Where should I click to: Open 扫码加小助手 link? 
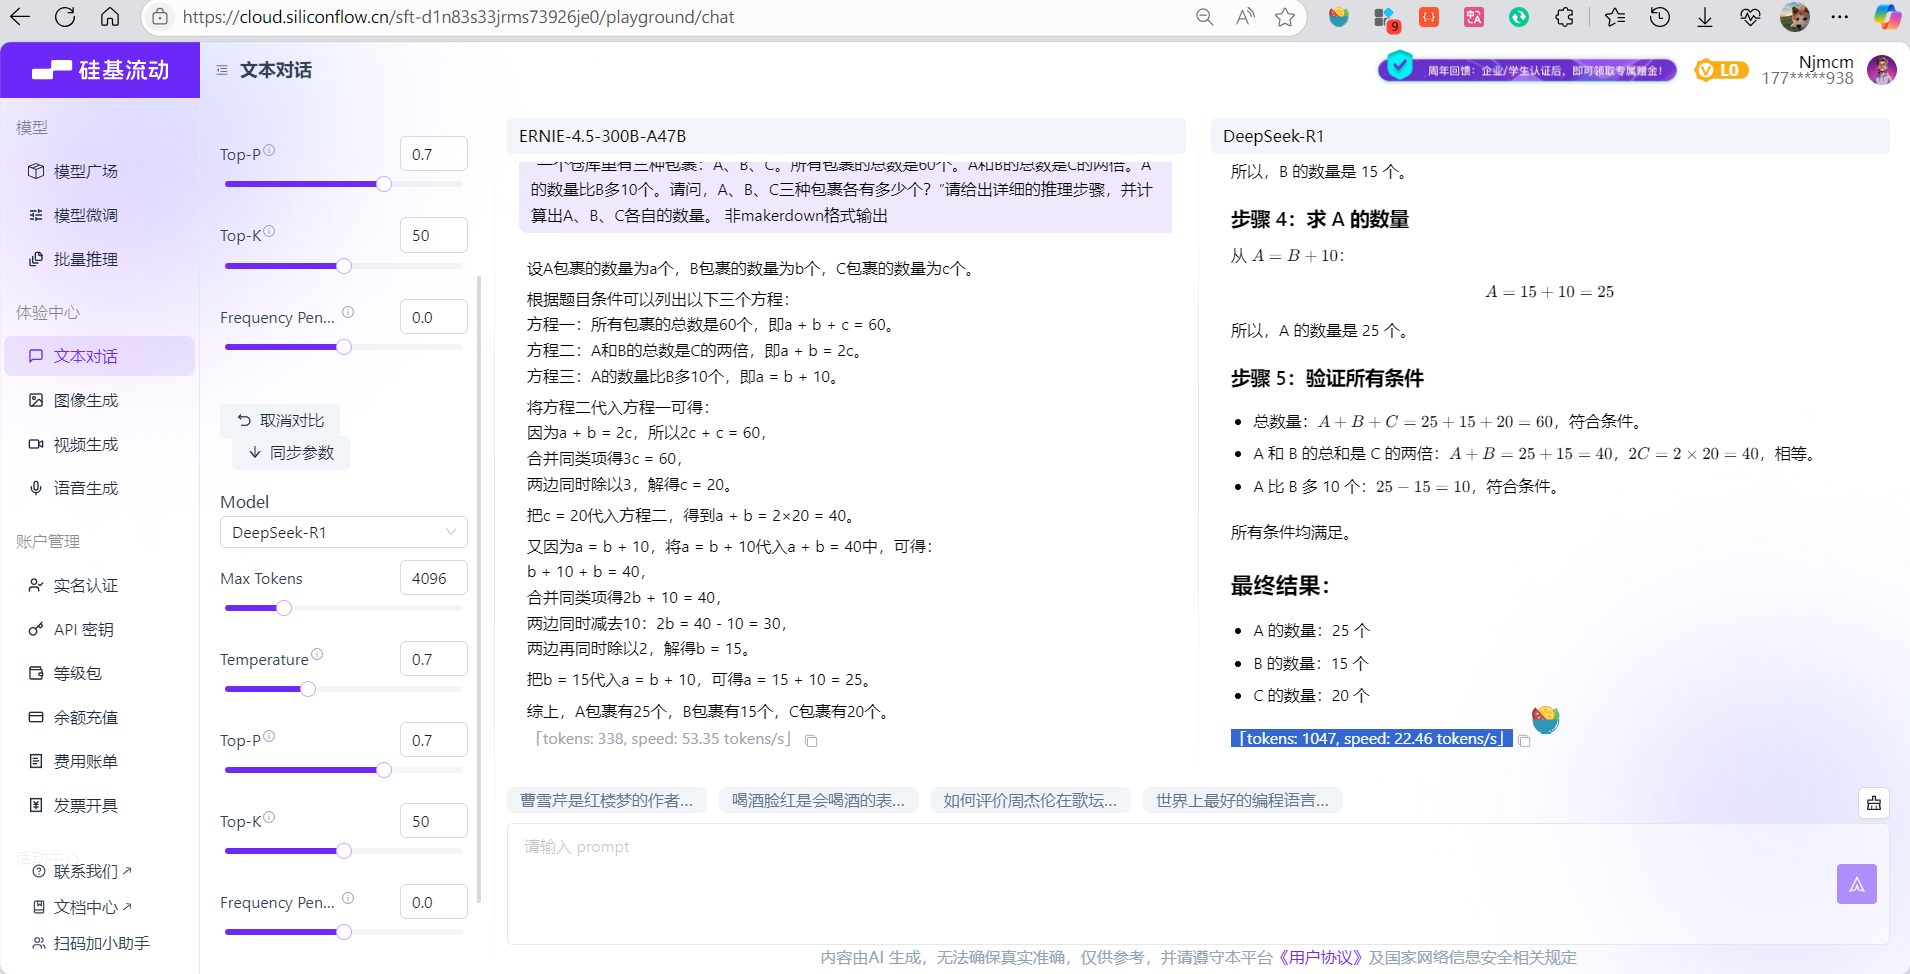[92, 943]
